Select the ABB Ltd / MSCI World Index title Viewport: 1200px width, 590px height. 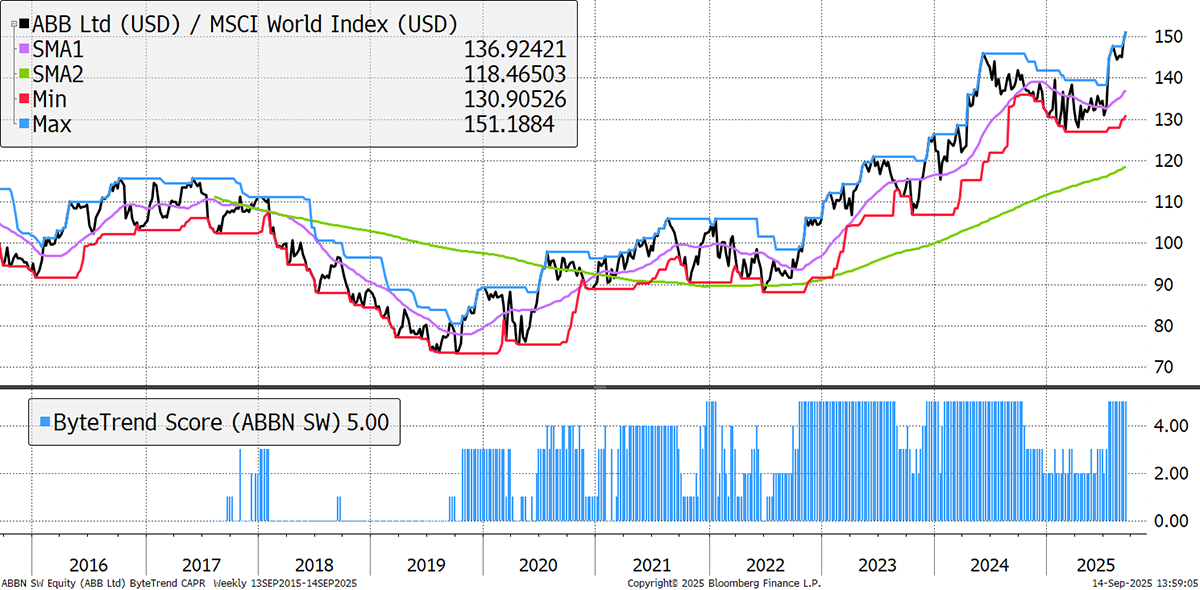pos(245,23)
